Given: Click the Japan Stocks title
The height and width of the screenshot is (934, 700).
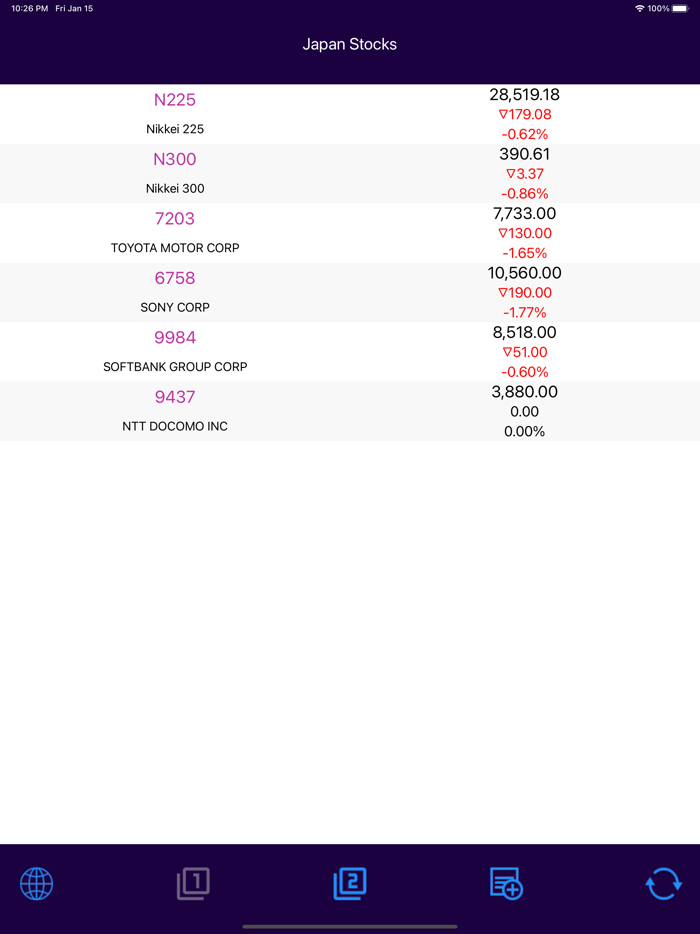Looking at the screenshot, I should pyautogui.click(x=350, y=44).
